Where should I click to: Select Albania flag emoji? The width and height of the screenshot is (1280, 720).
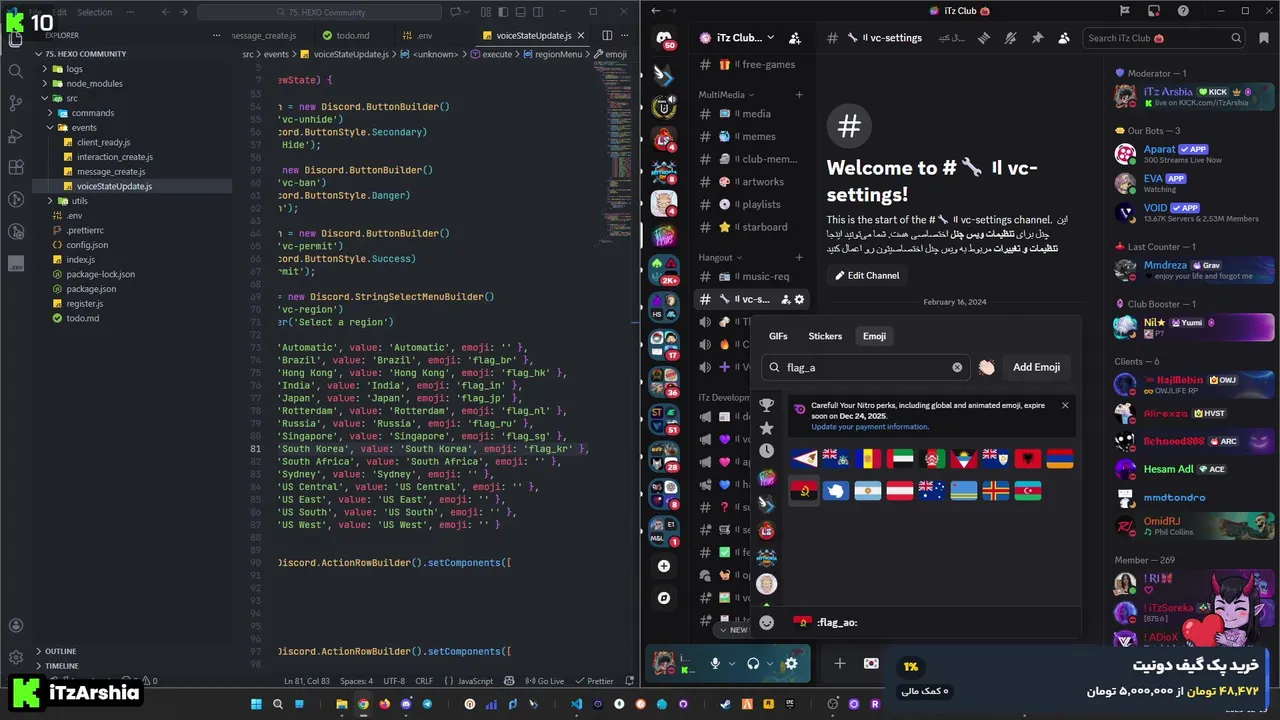coord(1027,459)
